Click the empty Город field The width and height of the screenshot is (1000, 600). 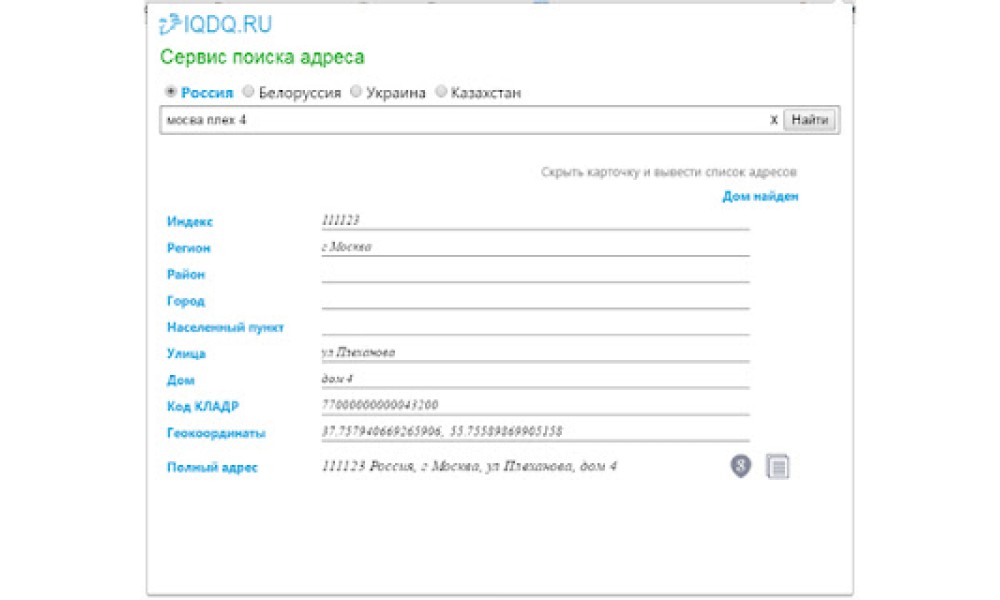coord(535,300)
